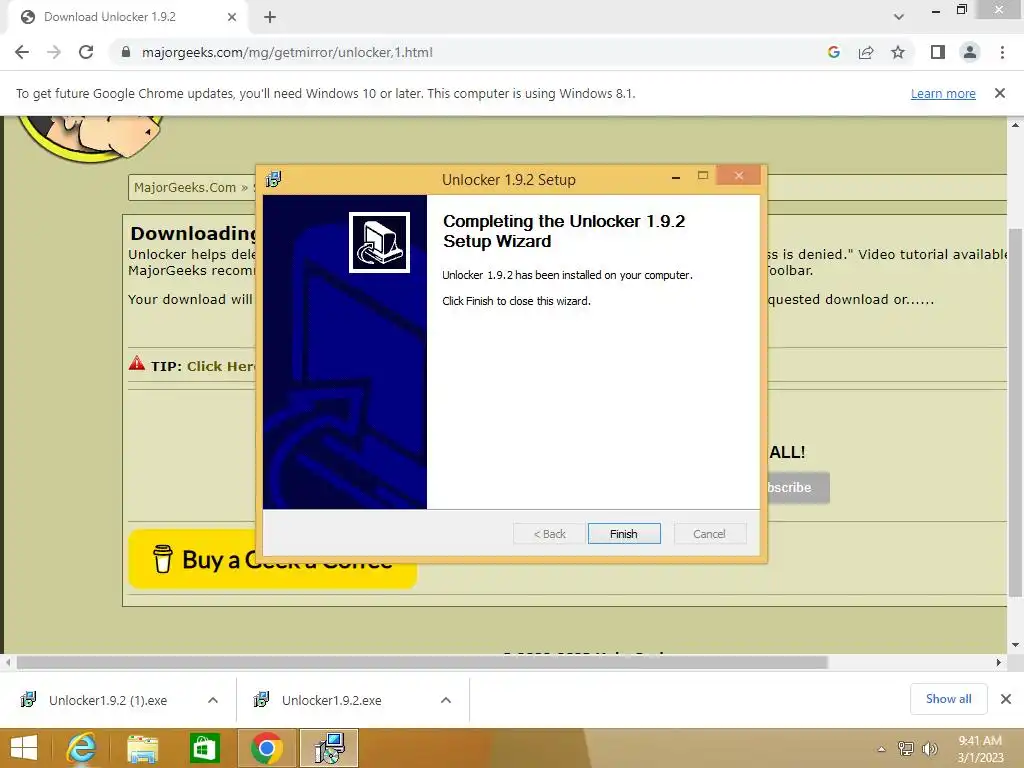Open downloaded Unlocker1.9.2.exe item
The width and height of the screenshot is (1024, 768).
[x=318, y=700]
